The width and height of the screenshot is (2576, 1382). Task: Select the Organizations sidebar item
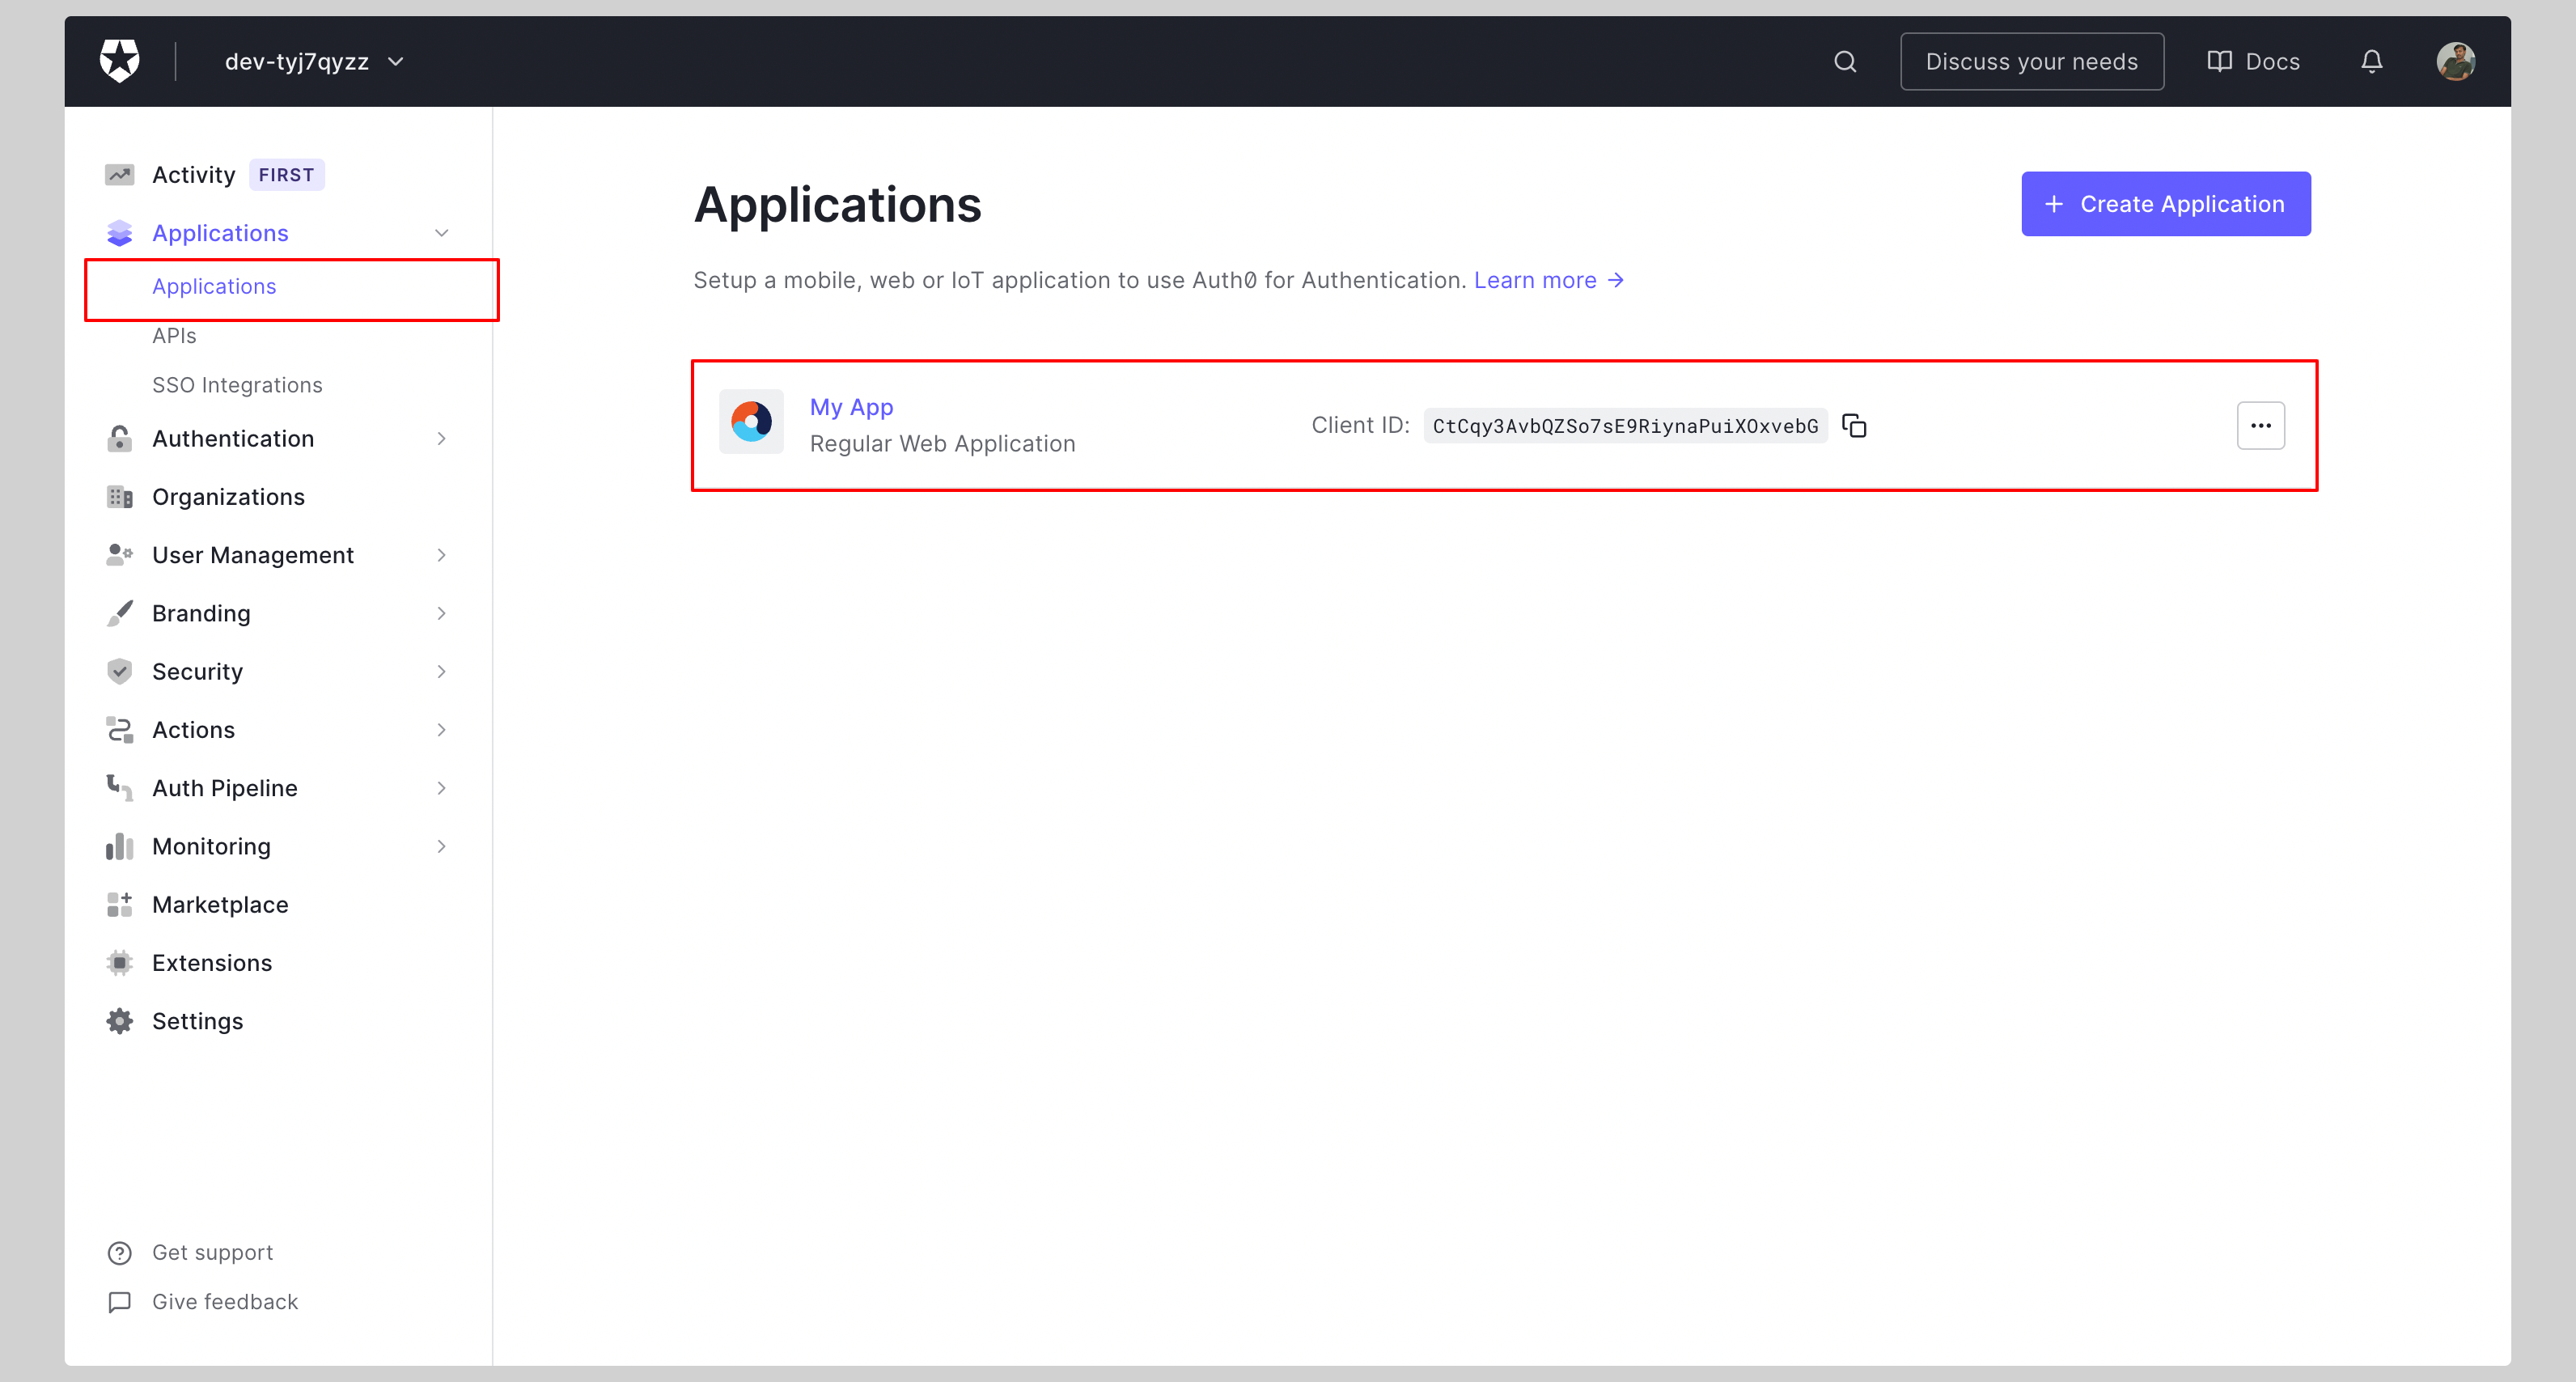228,496
